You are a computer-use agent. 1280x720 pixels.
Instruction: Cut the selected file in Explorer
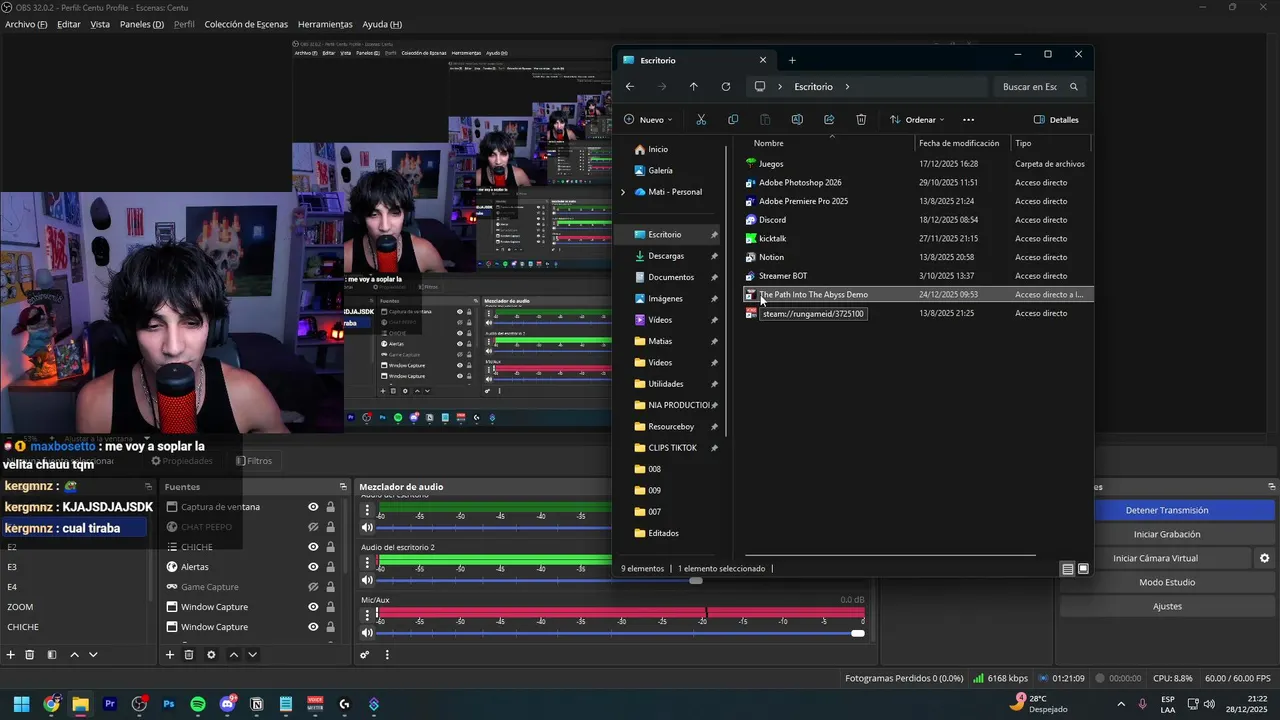701,120
